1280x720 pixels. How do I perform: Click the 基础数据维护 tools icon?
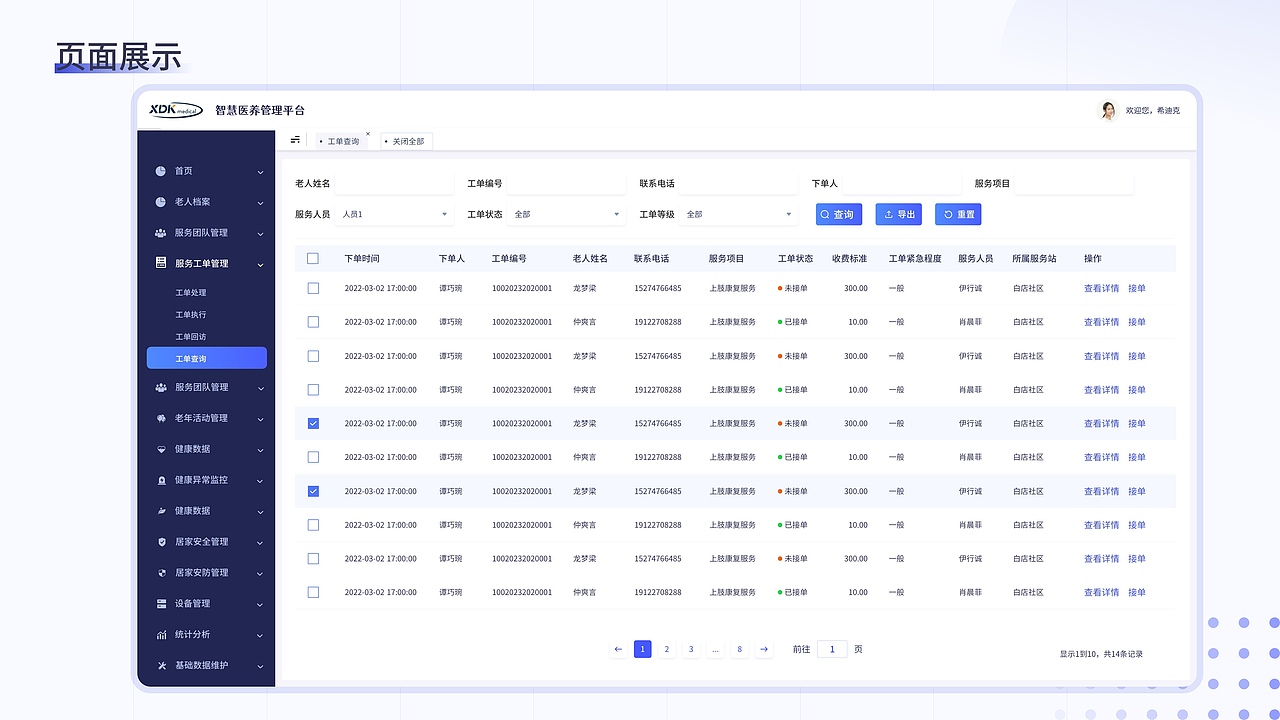pyautogui.click(x=161, y=666)
